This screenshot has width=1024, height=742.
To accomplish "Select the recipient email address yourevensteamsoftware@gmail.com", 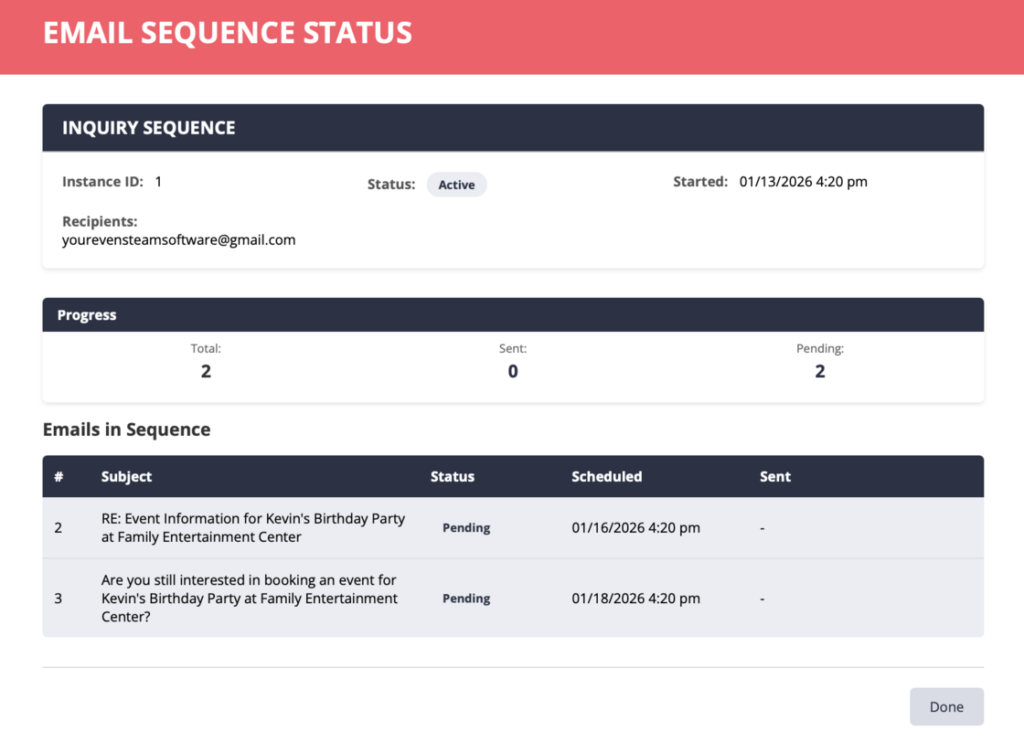I will [x=179, y=240].
